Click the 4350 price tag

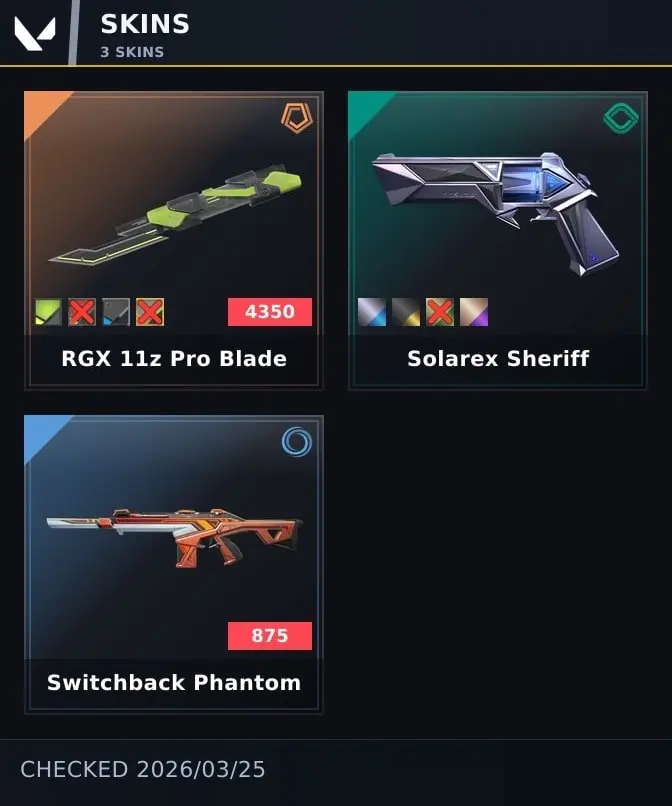270,312
